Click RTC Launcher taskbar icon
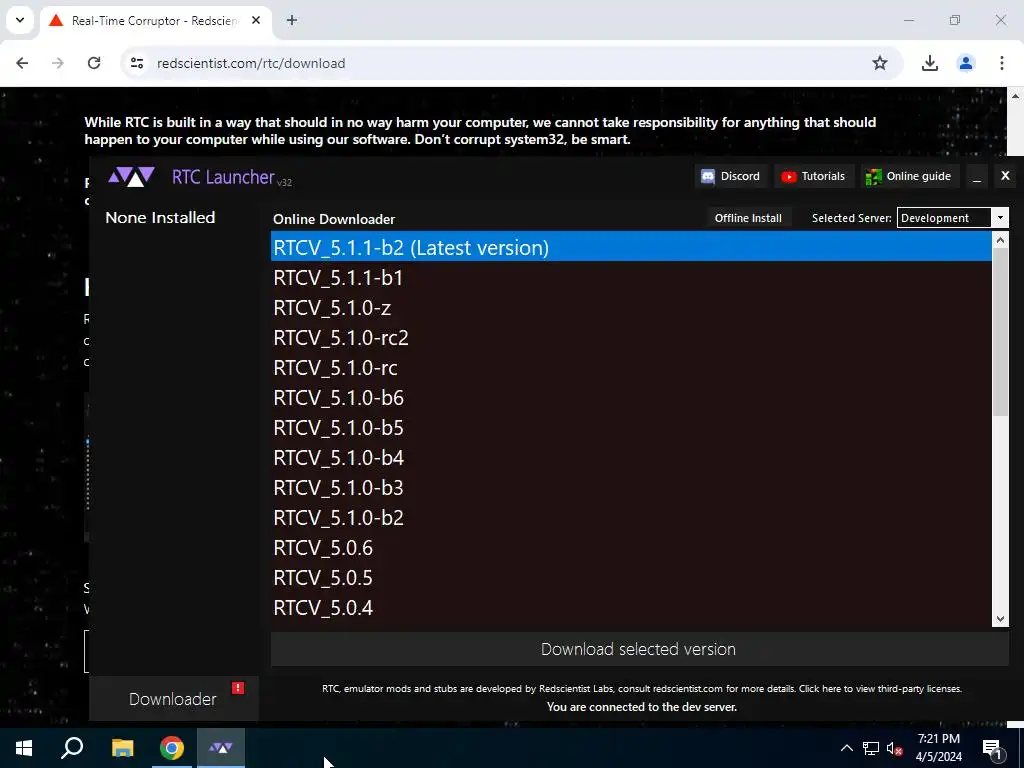Screen dimensions: 1024x768 click(221, 748)
